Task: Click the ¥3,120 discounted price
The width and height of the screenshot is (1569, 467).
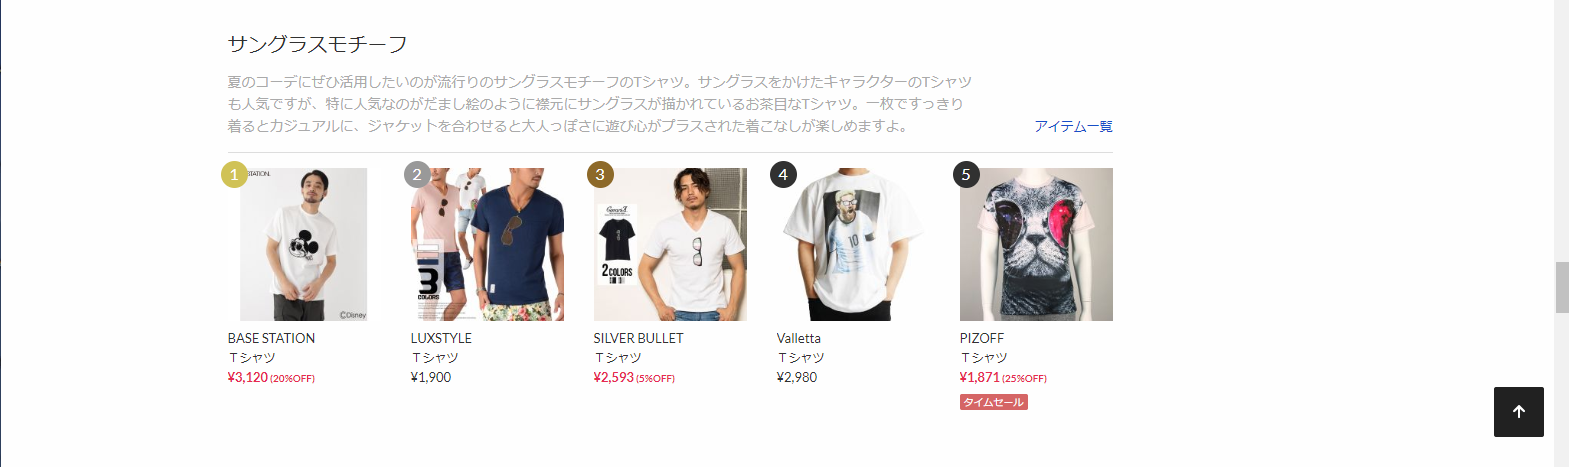Action: (x=248, y=377)
